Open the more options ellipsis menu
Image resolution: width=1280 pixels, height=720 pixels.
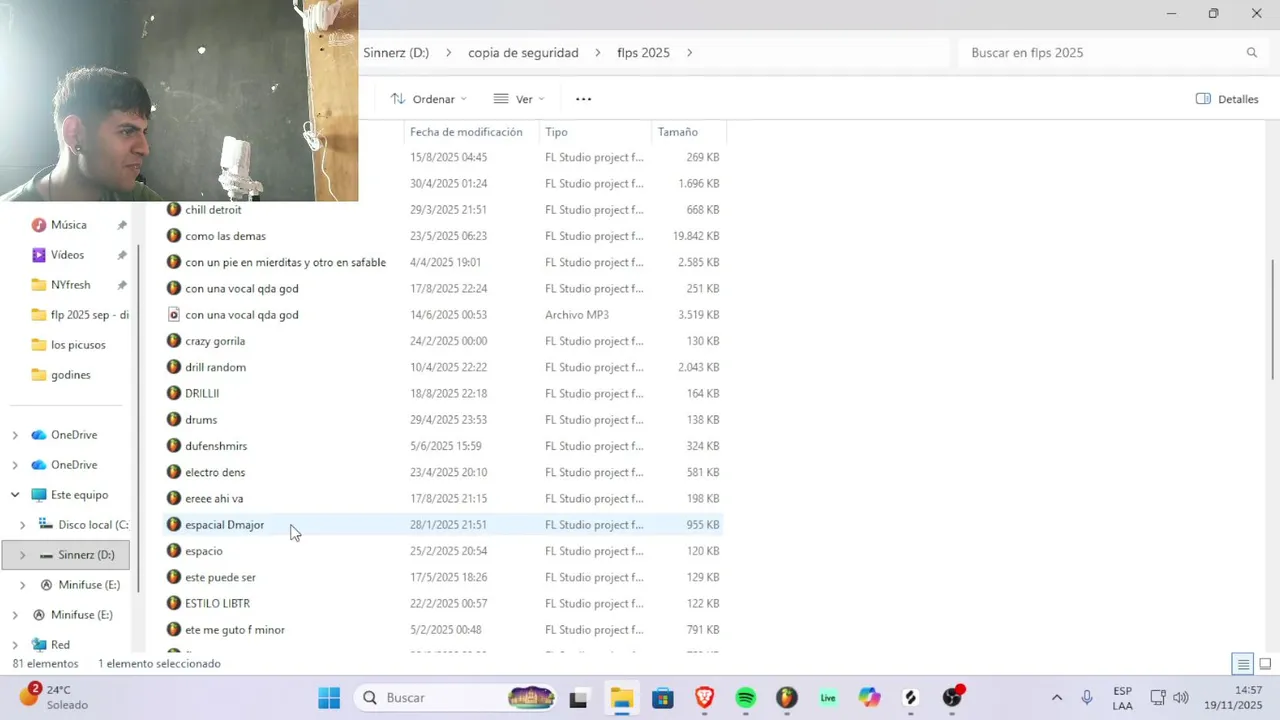[x=584, y=99]
